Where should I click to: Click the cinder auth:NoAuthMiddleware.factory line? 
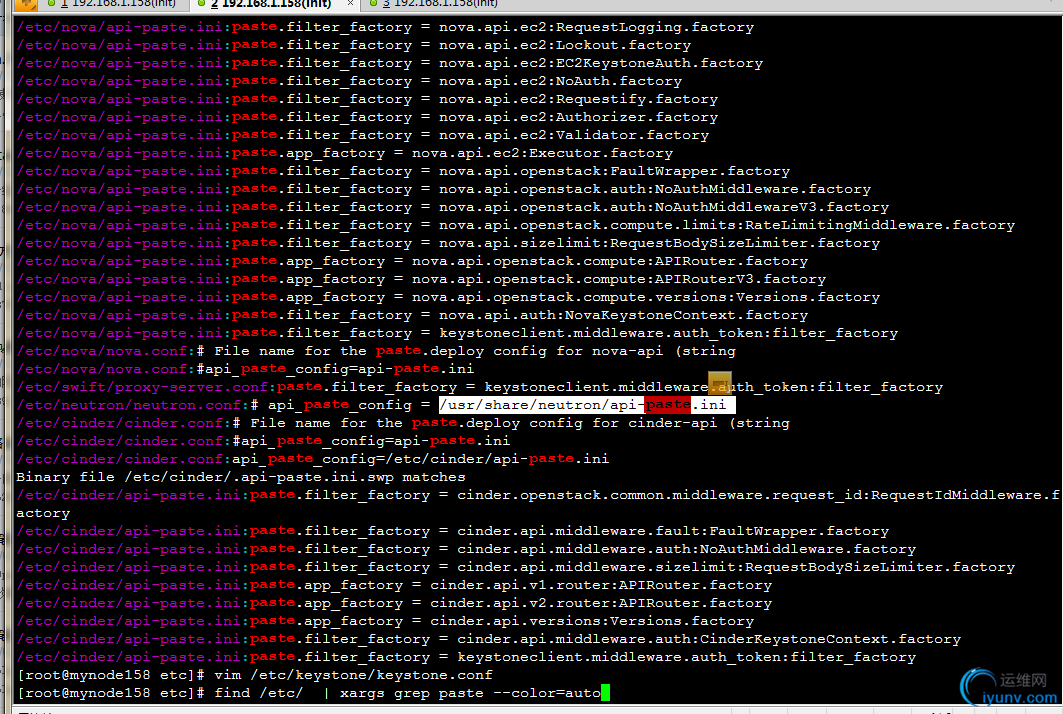tap(466, 549)
